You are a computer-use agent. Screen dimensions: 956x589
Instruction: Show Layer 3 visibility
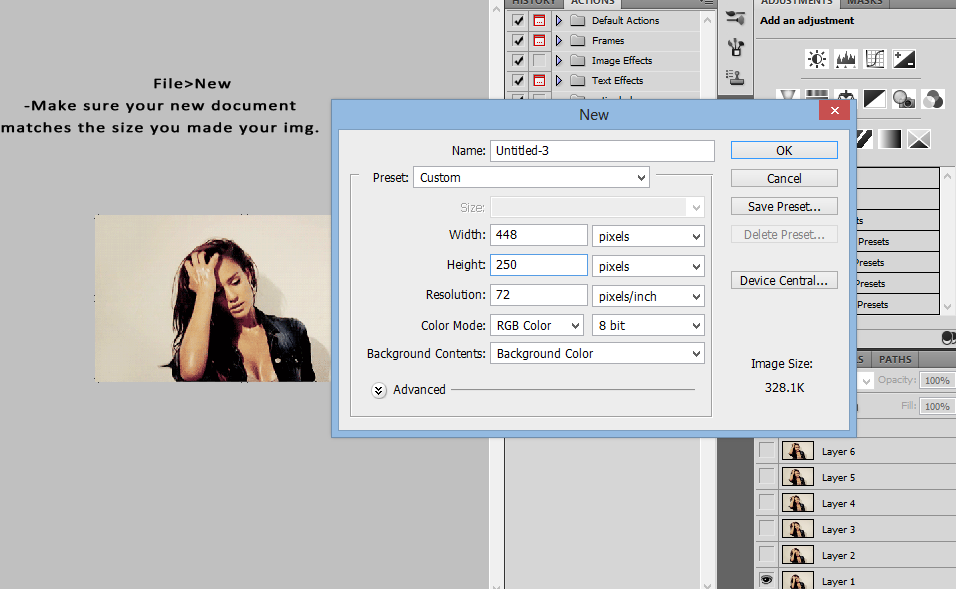point(766,528)
